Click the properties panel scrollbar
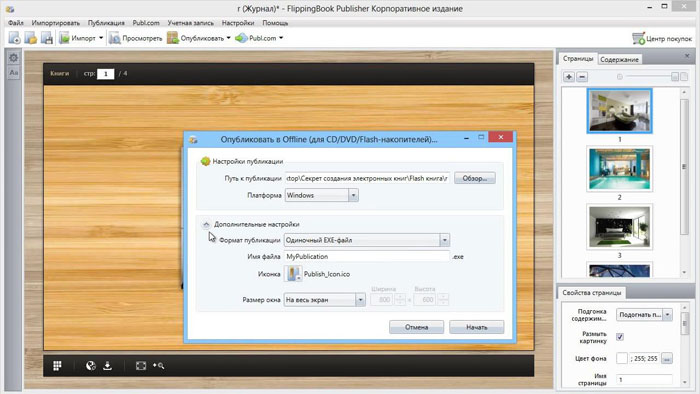 coord(685,323)
